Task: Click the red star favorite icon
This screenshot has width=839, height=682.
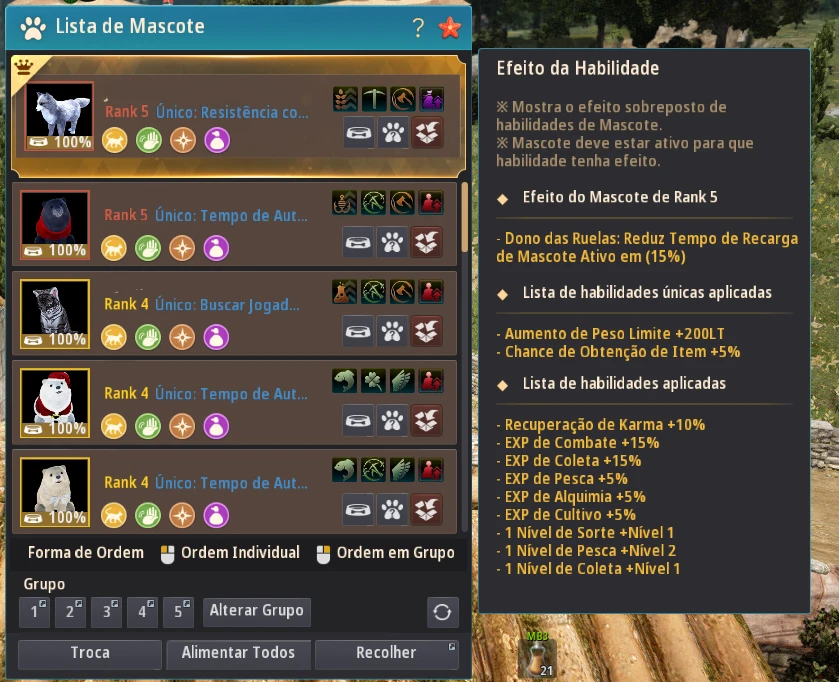Action: [x=449, y=27]
